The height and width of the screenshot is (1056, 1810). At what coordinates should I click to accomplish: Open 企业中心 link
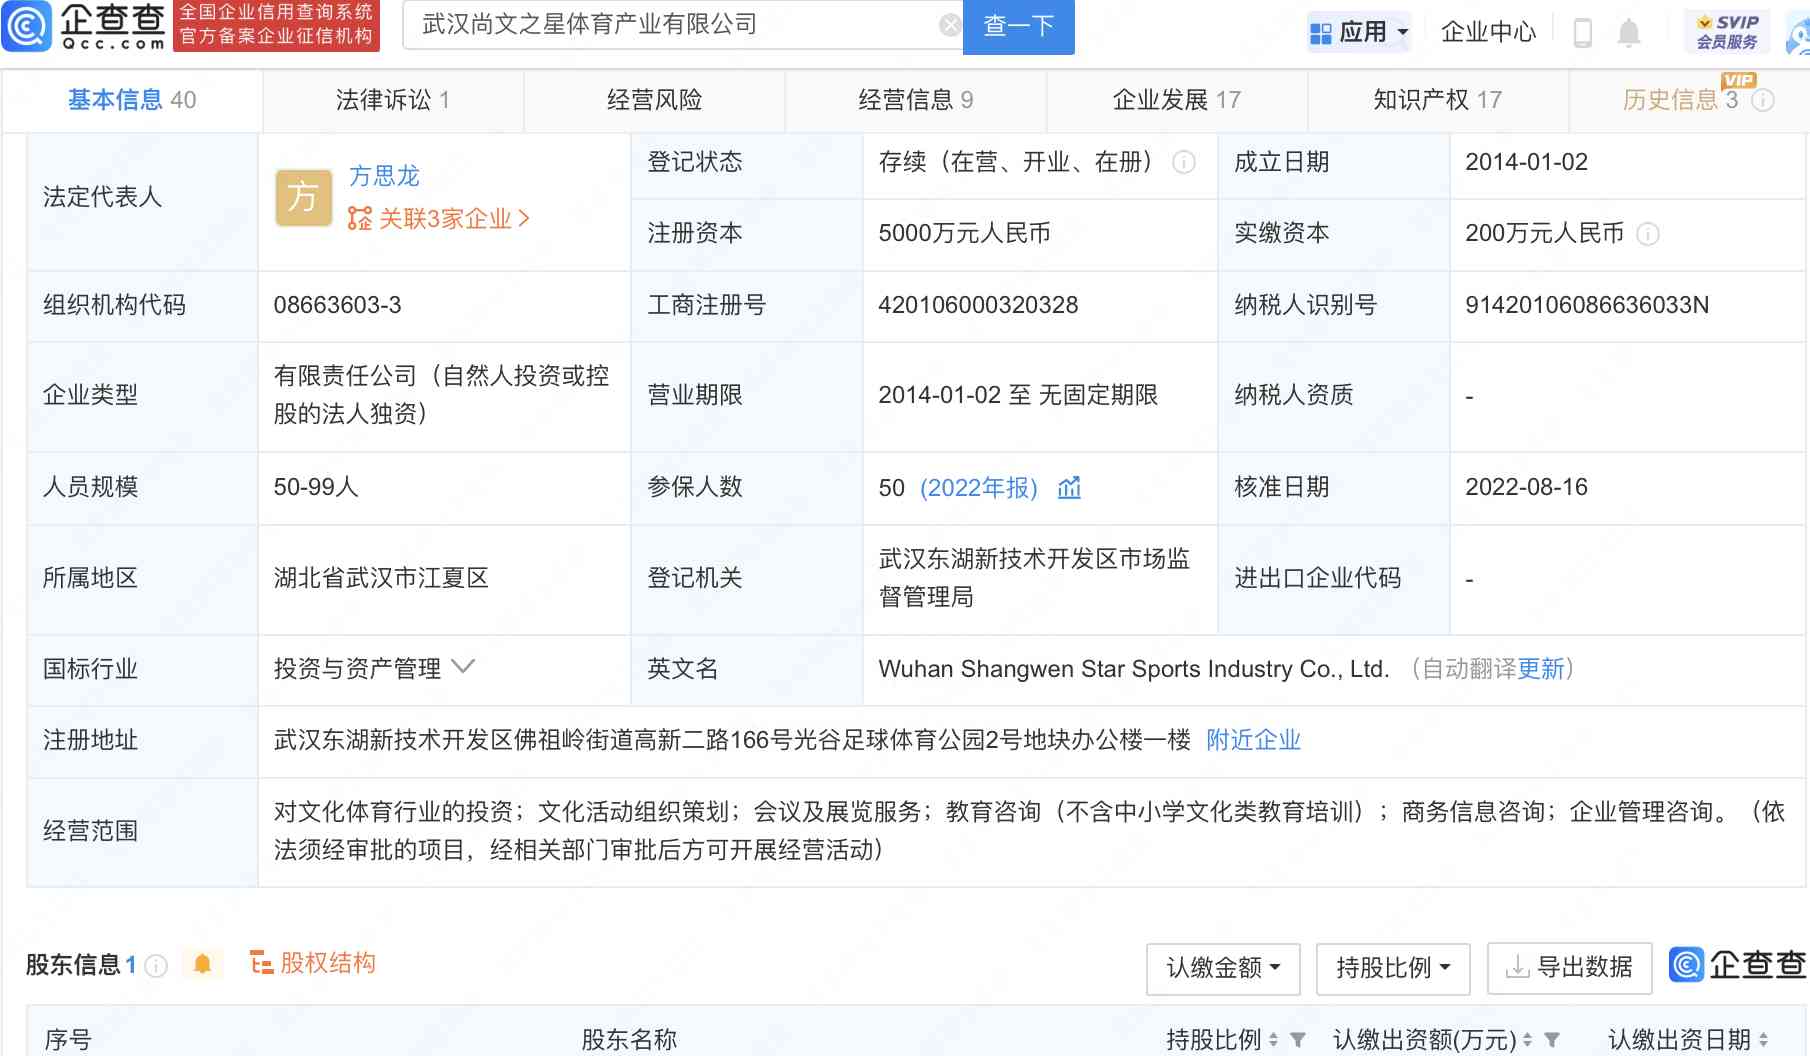tap(1488, 32)
